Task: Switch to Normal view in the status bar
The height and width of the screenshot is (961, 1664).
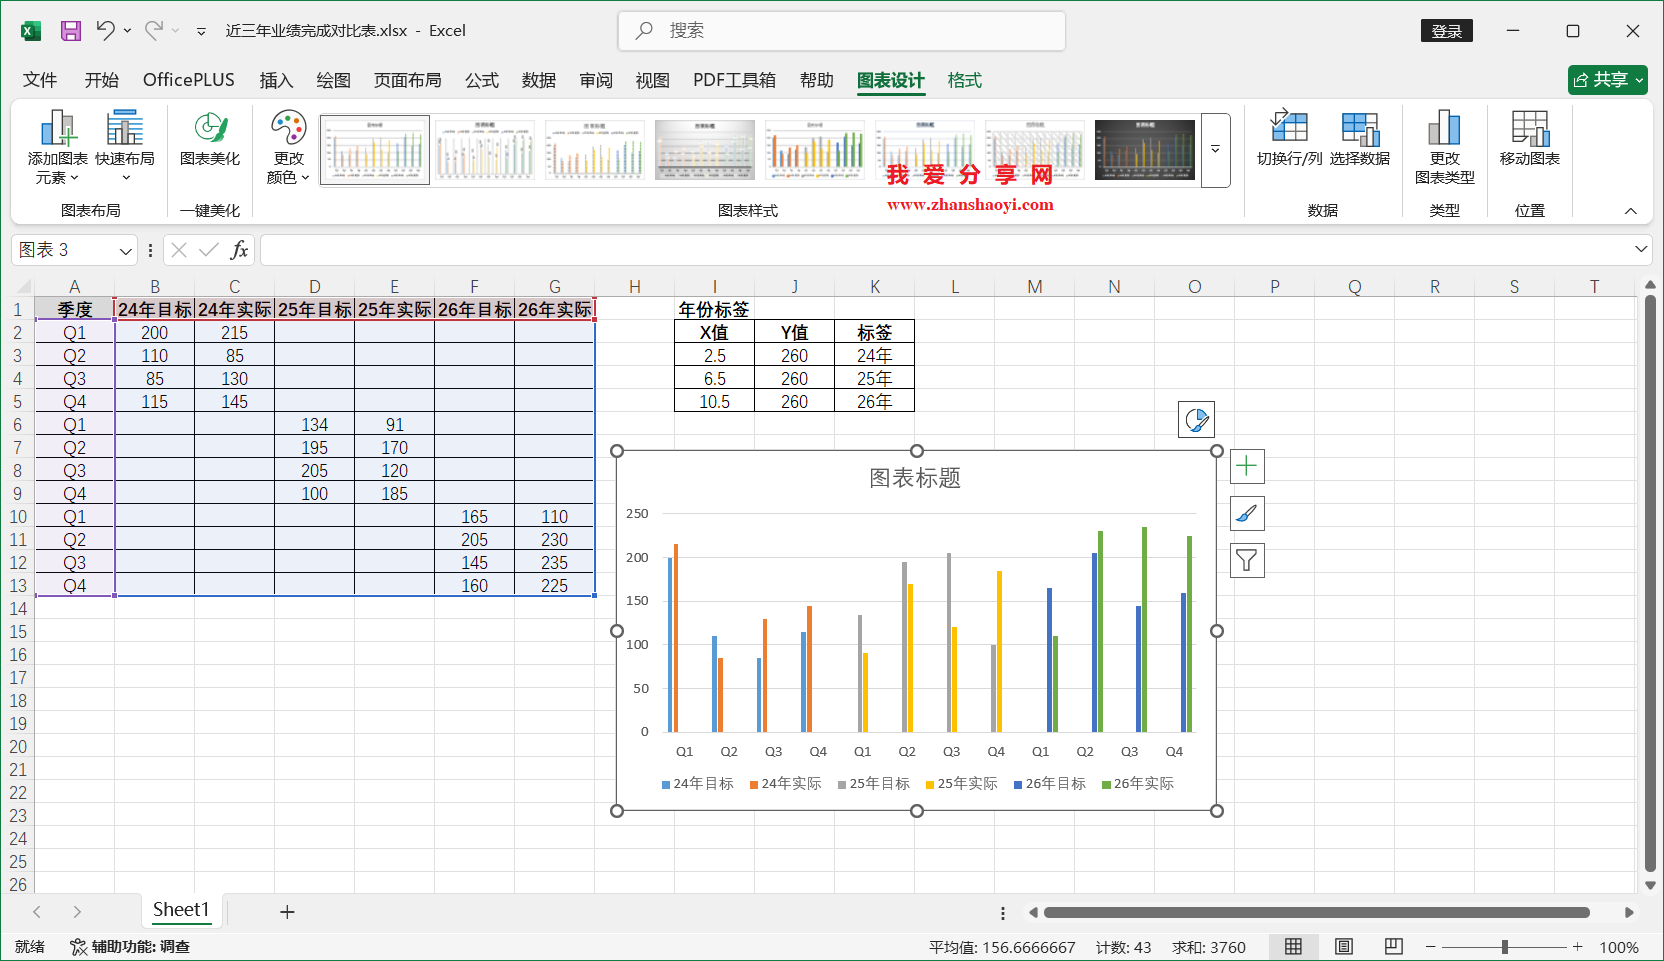Action: tap(1294, 947)
